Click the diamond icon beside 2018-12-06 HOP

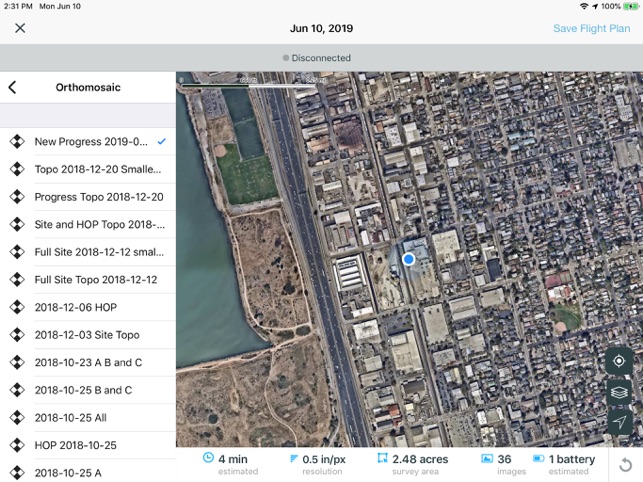coord(17,307)
